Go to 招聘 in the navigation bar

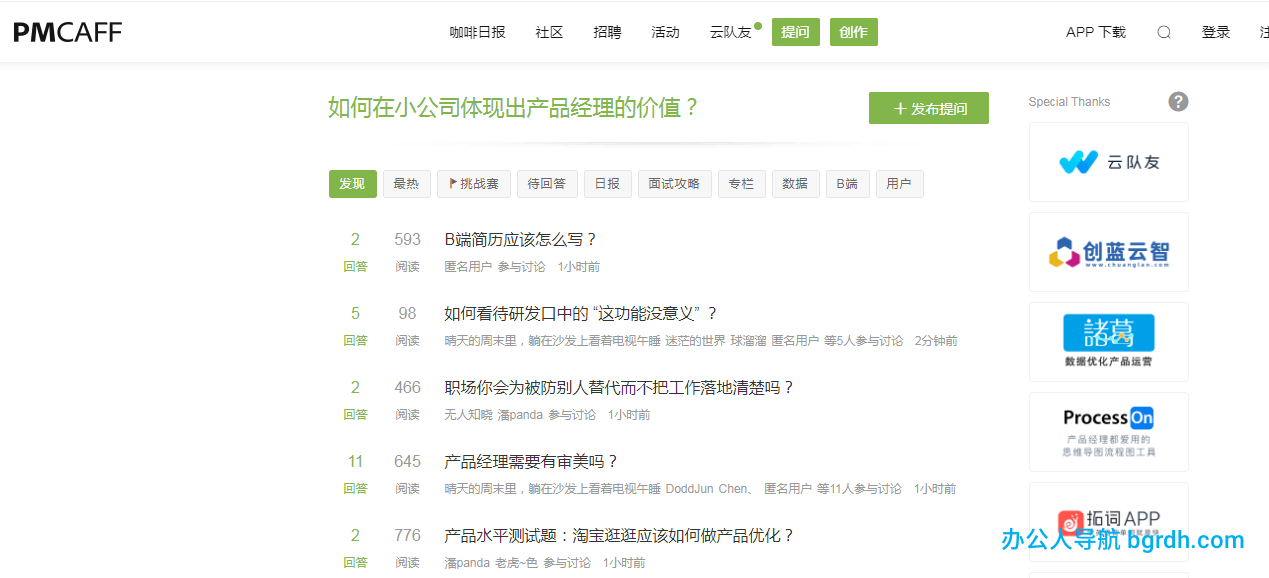coord(607,32)
